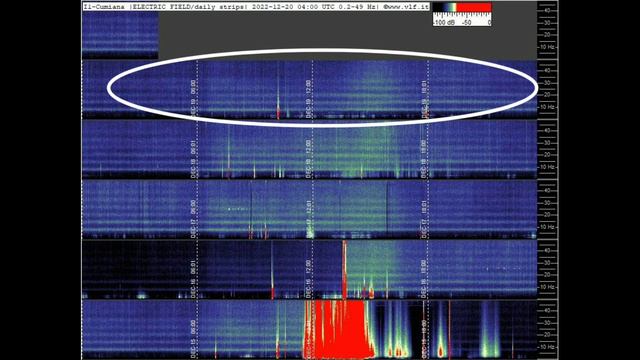Click the 10 Hz axis label of top strip
Viewport: 640px width, 360px height.
coord(547,47)
